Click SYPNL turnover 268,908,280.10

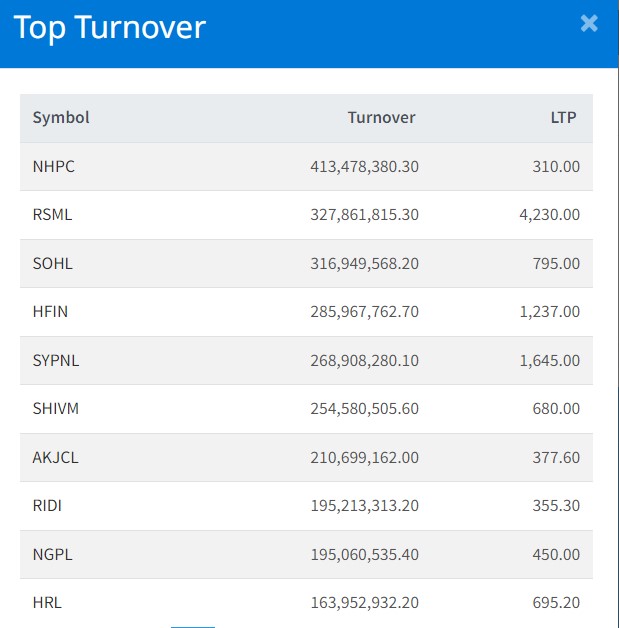pyautogui.click(x=364, y=360)
